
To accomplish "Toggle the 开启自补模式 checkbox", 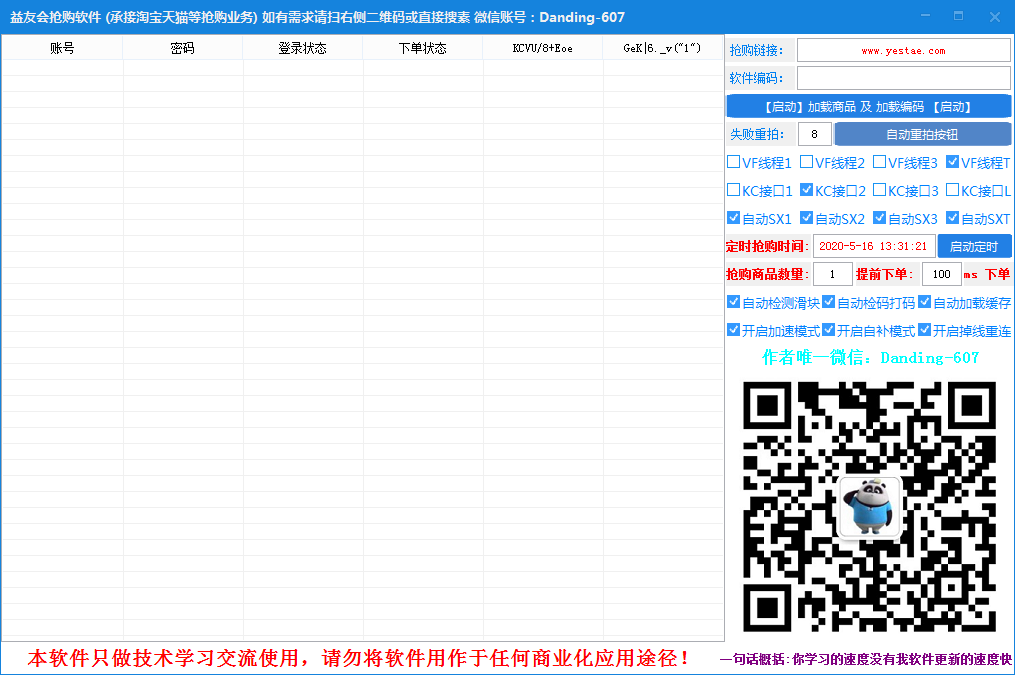I will (829, 329).
